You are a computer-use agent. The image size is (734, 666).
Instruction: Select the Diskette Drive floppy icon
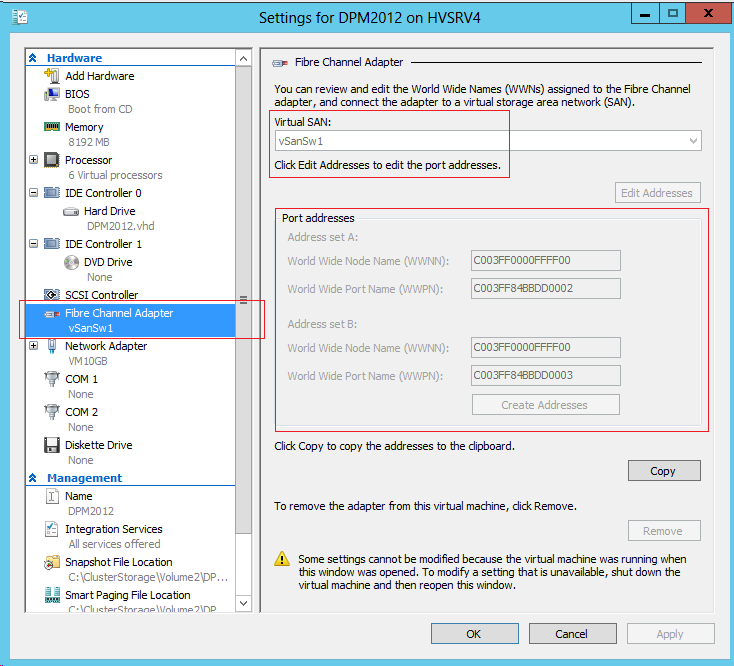pos(51,445)
